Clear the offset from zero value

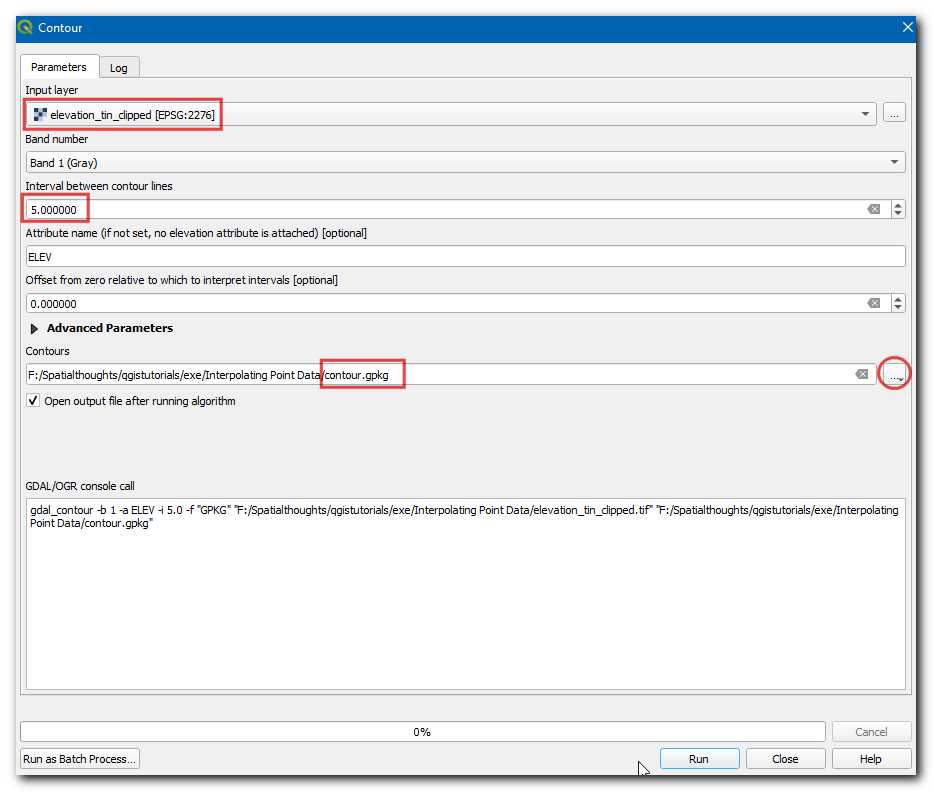tap(873, 303)
